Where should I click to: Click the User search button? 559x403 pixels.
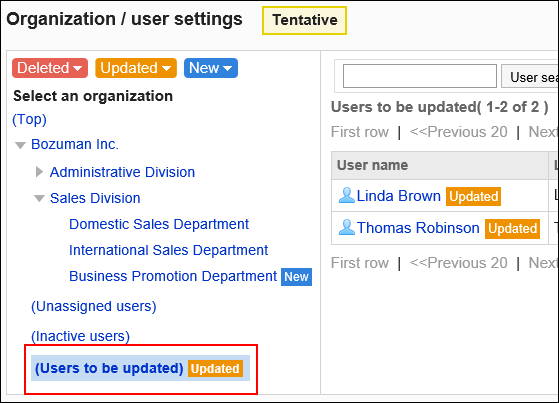coord(530,76)
